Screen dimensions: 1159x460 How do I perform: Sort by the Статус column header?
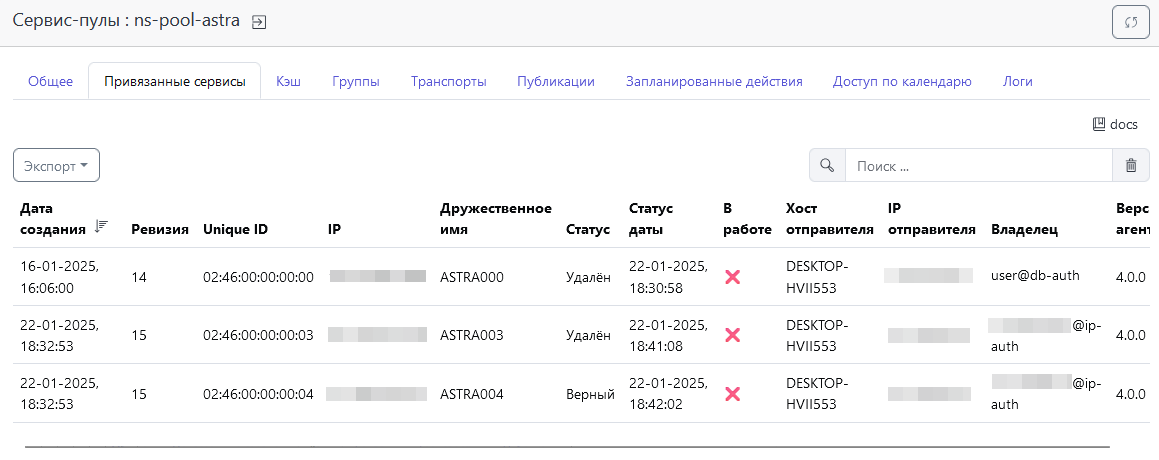click(x=587, y=229)
